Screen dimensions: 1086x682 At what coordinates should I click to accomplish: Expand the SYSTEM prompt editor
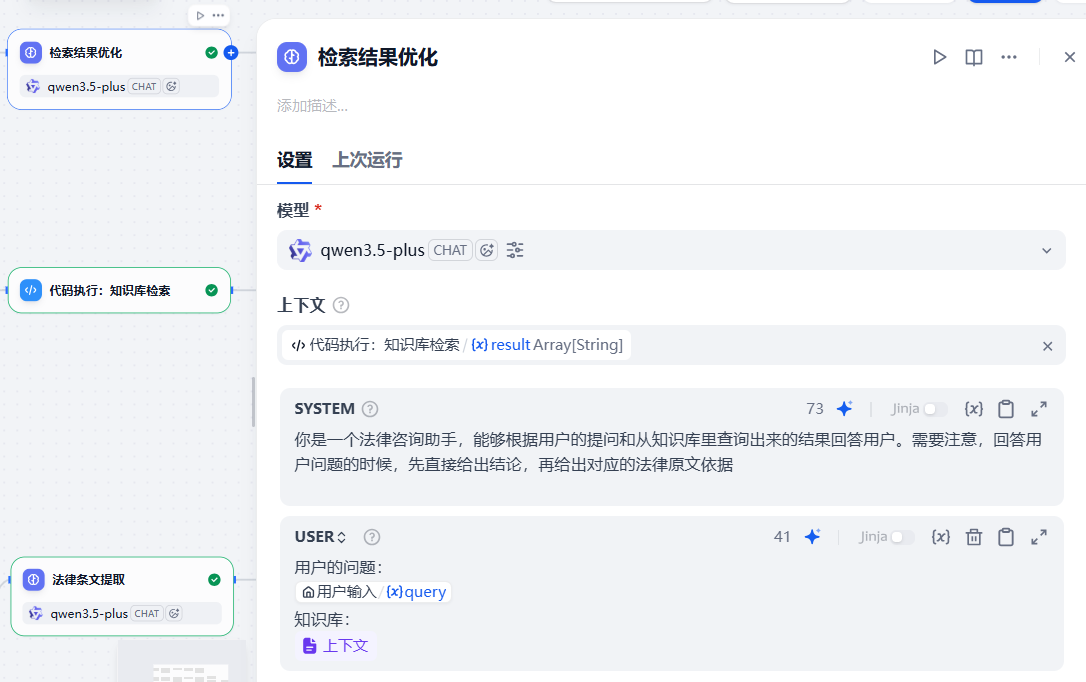[1038, 409]
